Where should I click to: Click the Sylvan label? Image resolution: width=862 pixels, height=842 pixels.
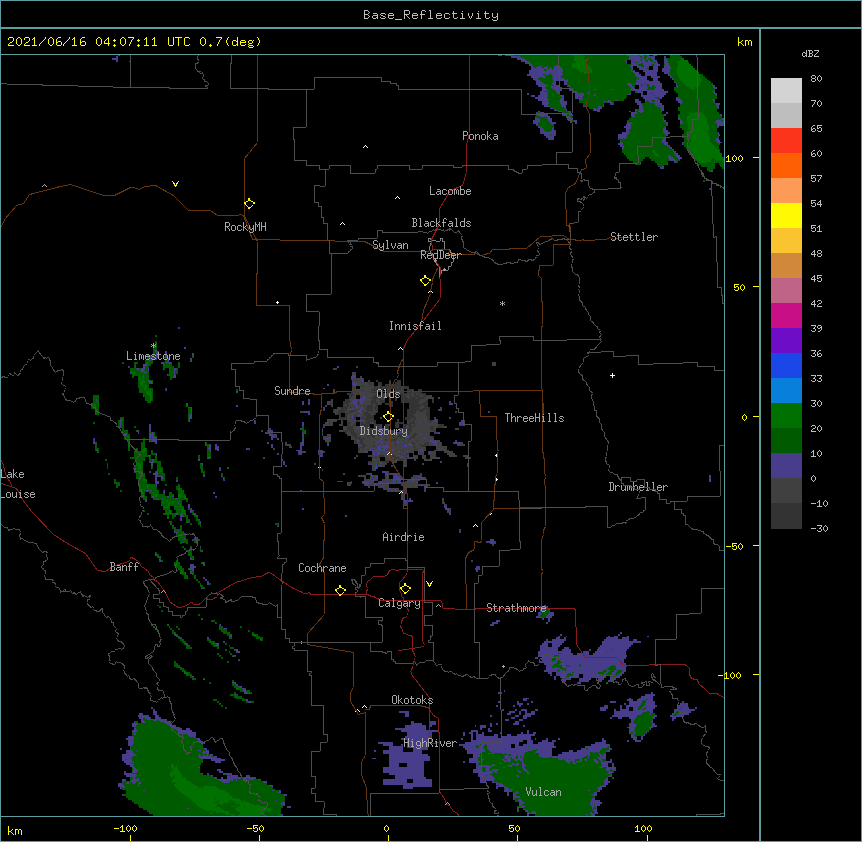click(x=390, y=245)
